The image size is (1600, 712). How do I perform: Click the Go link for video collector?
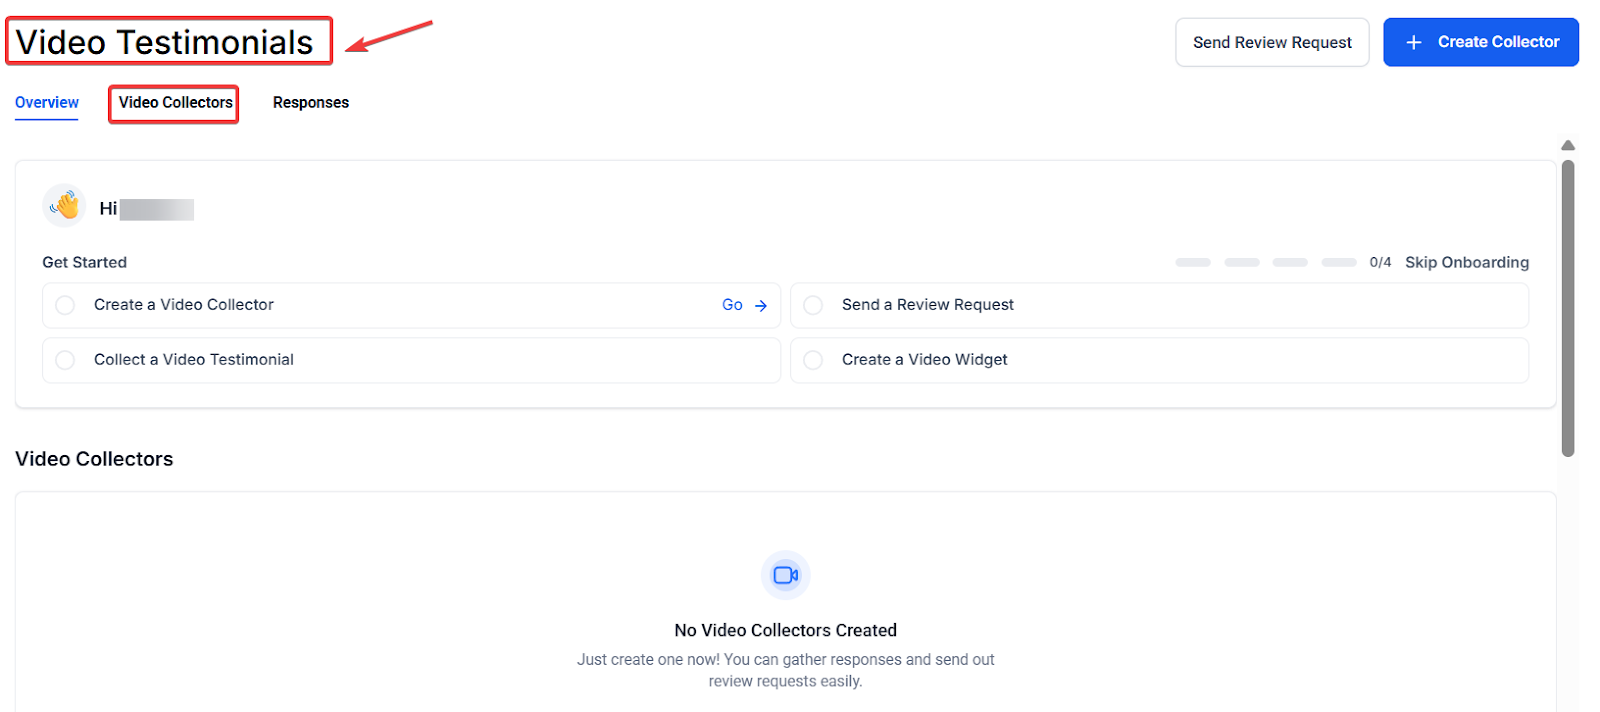point(732,305)
